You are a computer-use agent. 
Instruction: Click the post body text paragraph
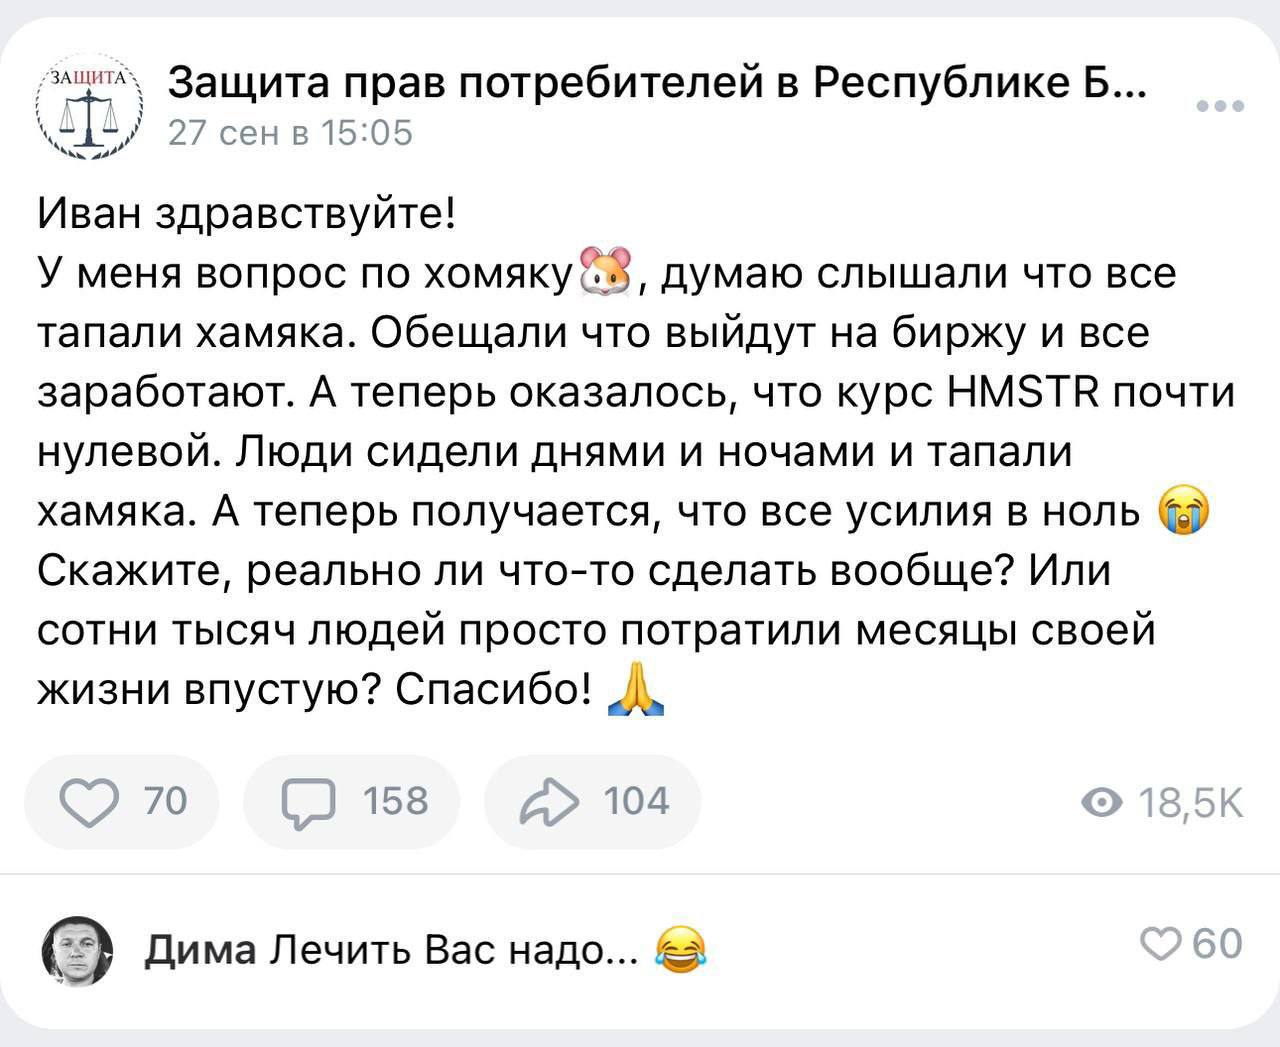point(637,452)
